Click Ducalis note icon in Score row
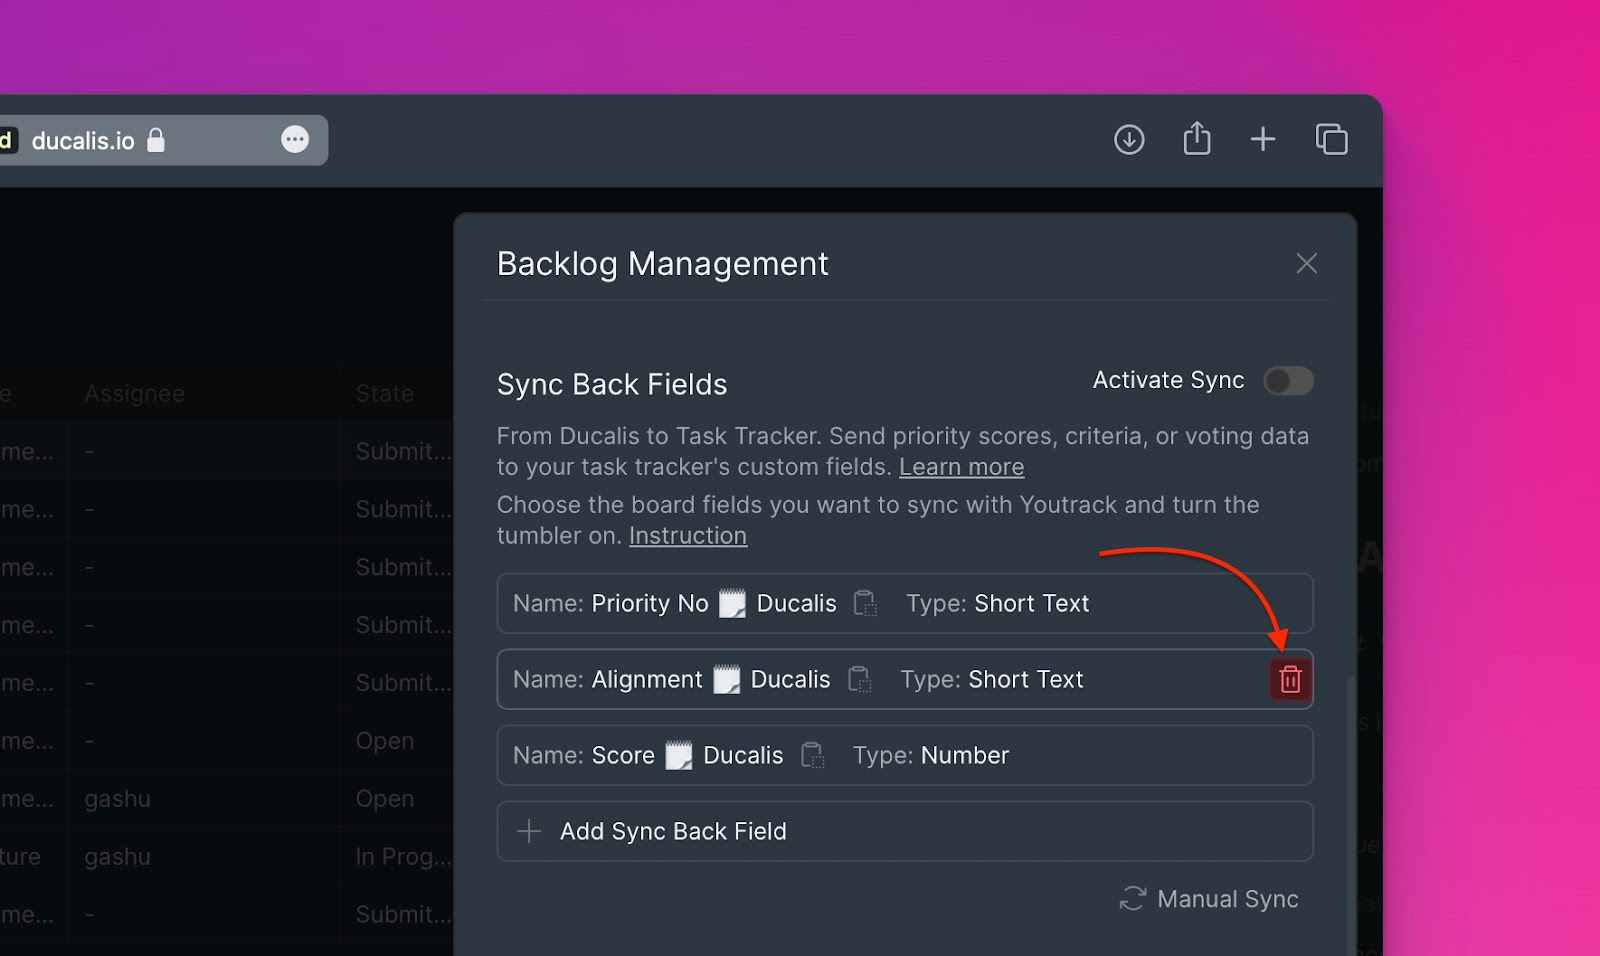Screen dimensions: 1600x956 click(x=679, y=756)
